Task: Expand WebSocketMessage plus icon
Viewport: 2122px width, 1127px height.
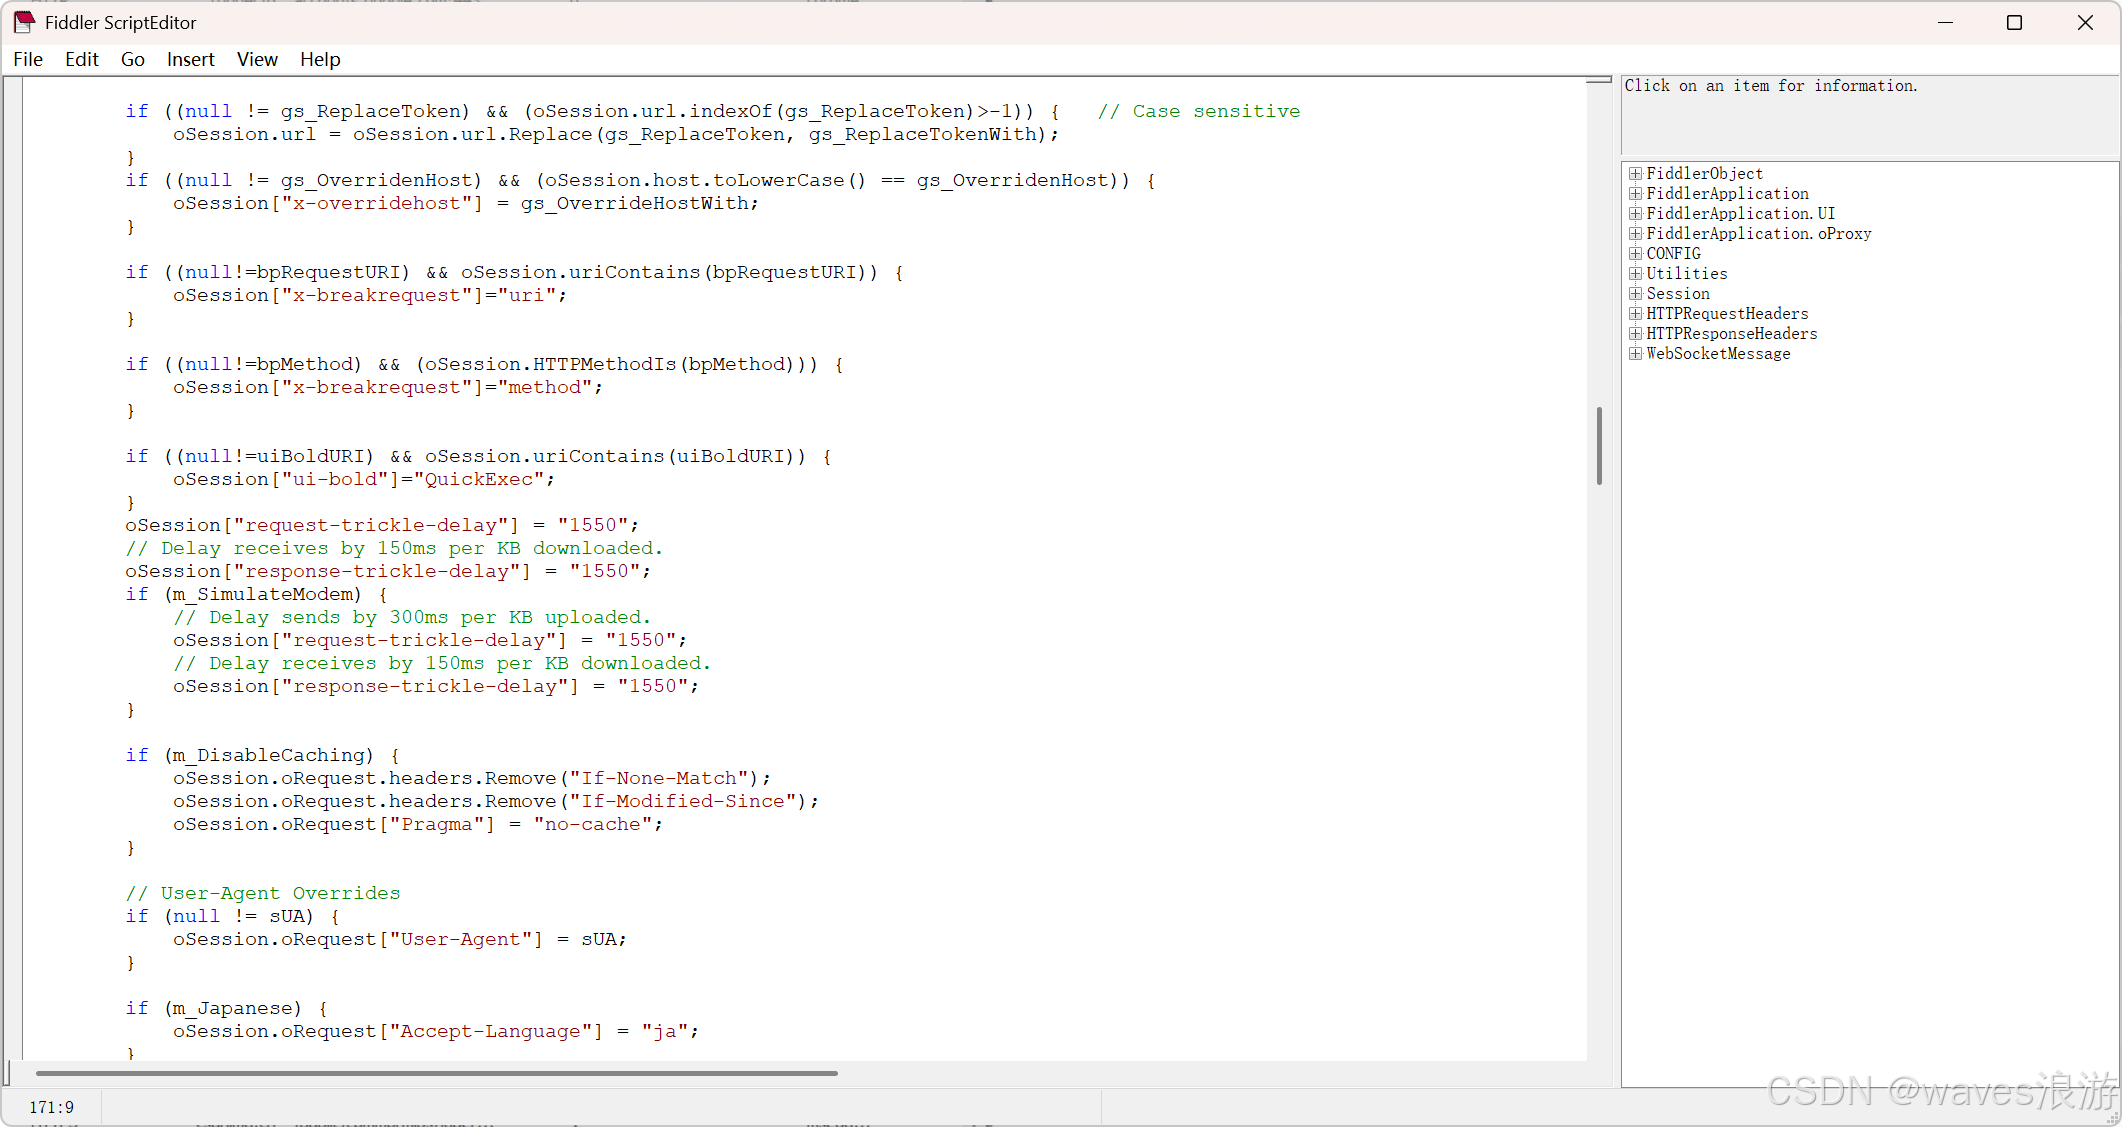Action: pos(1635,354)
